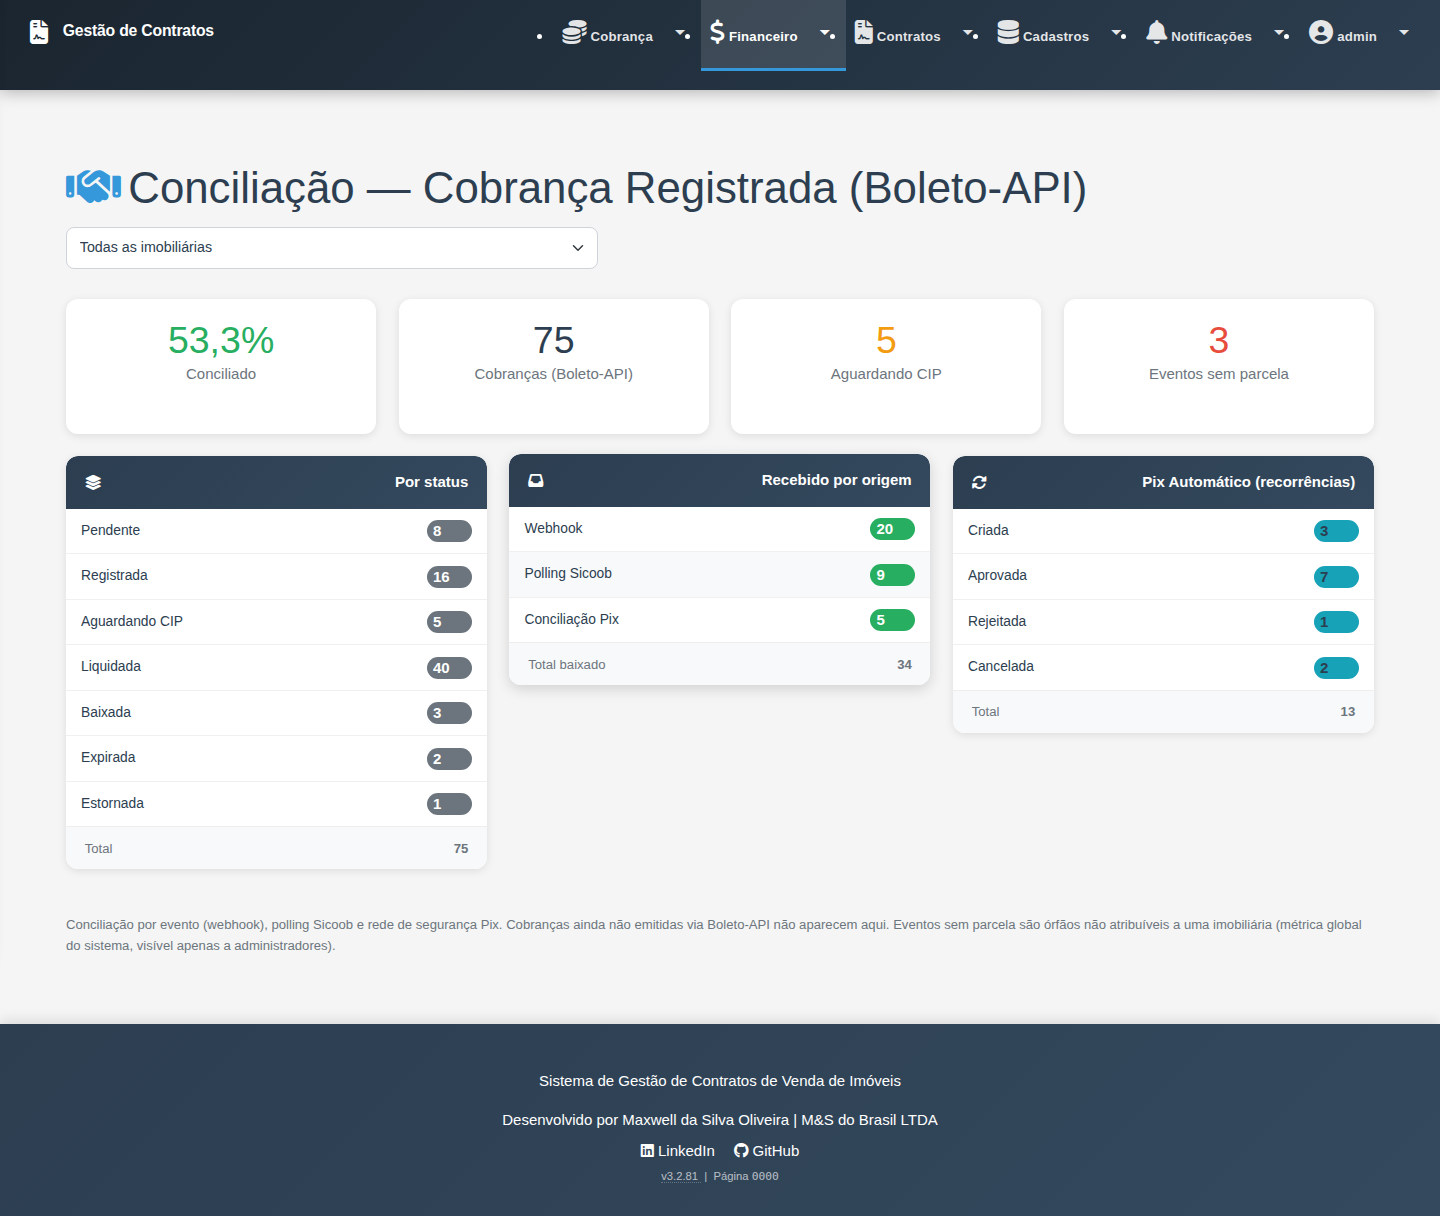Expand the Contratos menu arrow
The height and width of the screenshot is (1216, 1440).
coord(969,32)
